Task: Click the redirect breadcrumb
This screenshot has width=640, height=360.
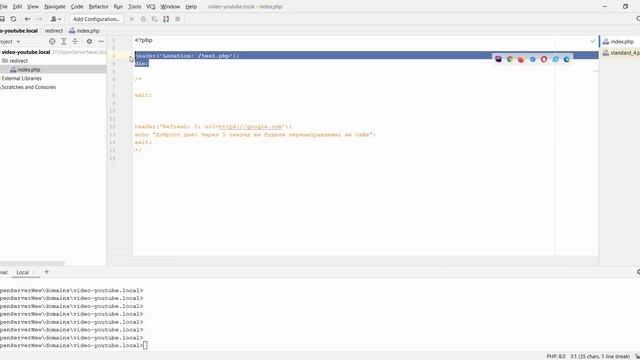Action: (x=53, y=31)
